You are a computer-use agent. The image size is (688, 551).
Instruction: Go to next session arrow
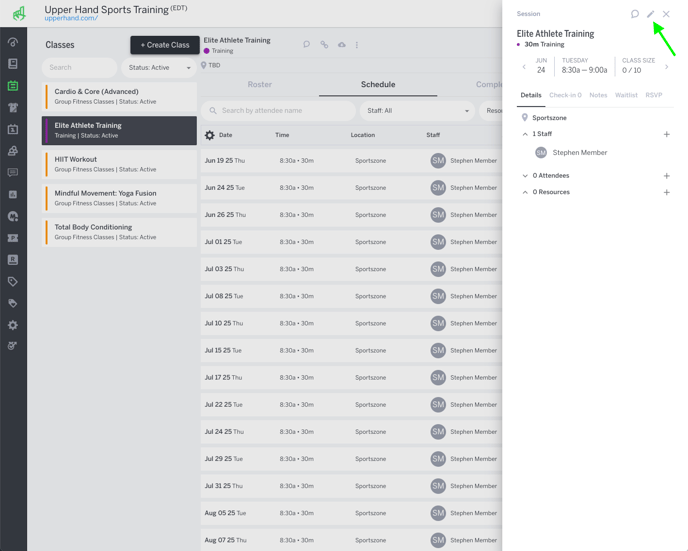click(667, 67)
